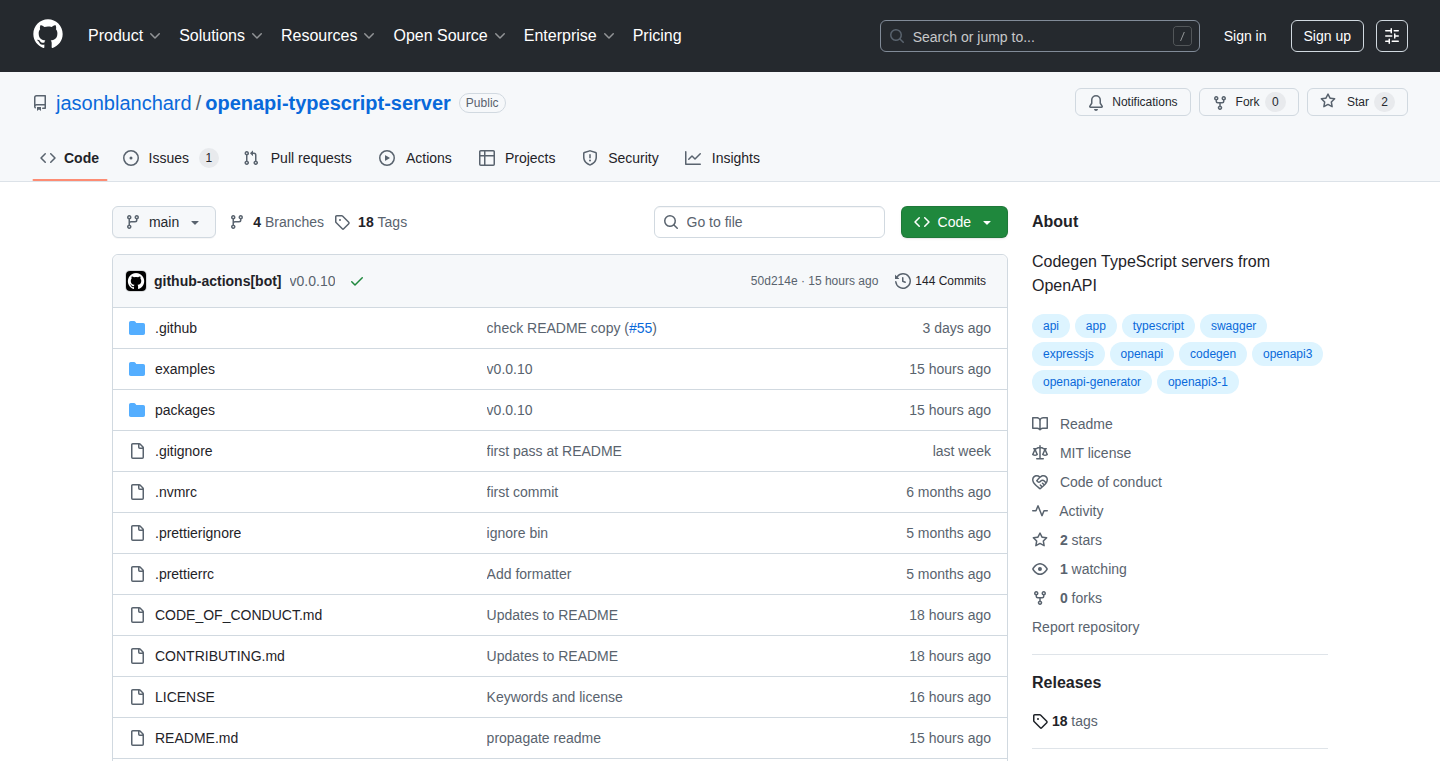Switch to the Issues tab
Screen dimensions: 1440x761
point(170,158)
